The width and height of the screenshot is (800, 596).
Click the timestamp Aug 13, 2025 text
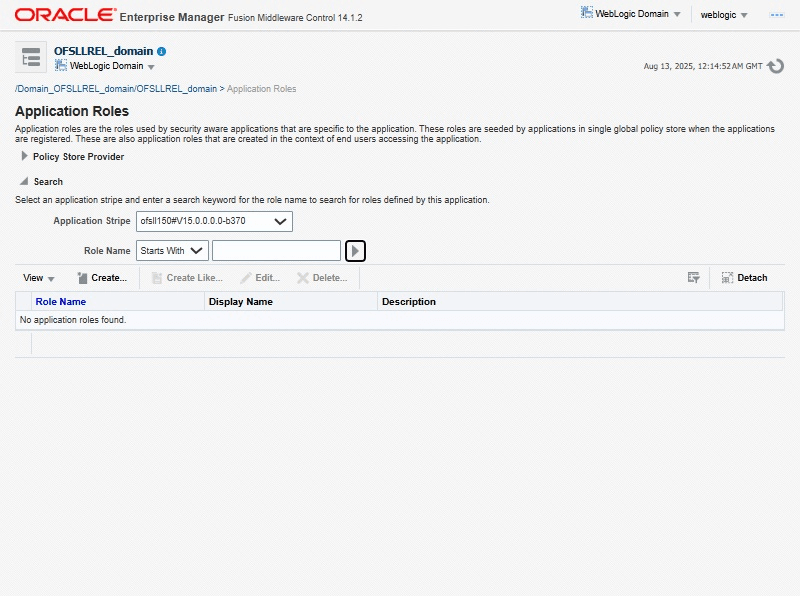(703, 66)
